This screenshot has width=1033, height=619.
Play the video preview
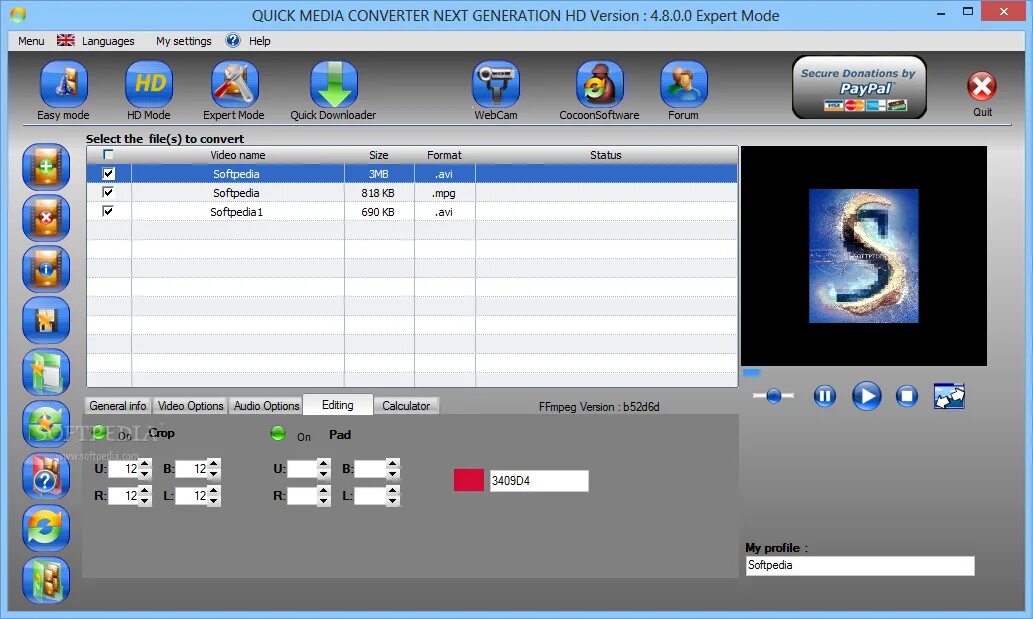tap(866, 396)
